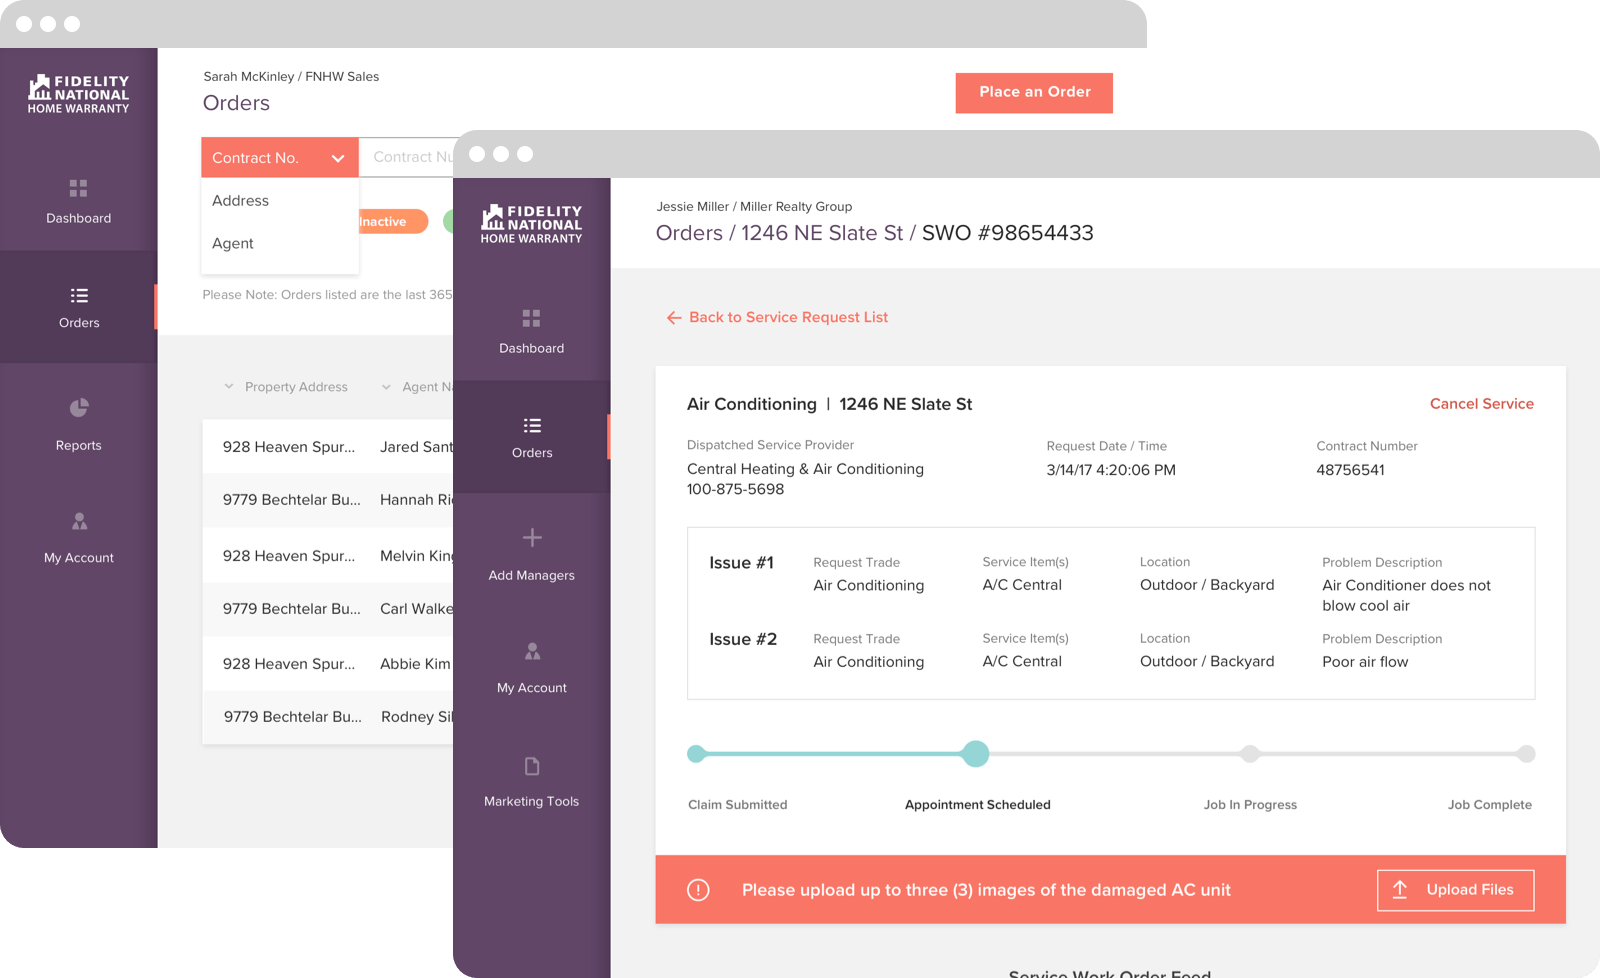Screen dimensions: 1600x978
Task: Click the Fidelity National Home Warranty logo
Action: (x=531, y=224)
